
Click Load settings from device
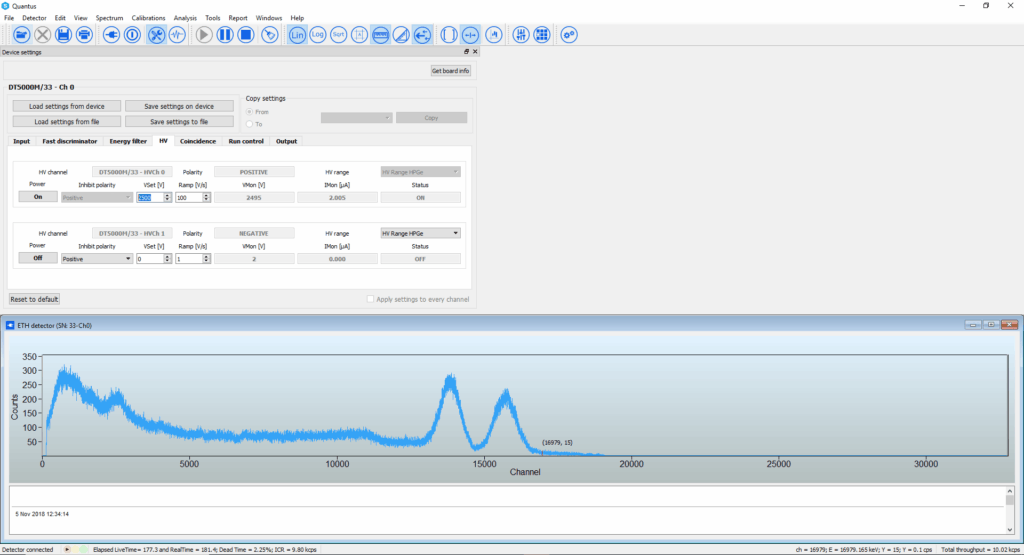pos(67,106)
